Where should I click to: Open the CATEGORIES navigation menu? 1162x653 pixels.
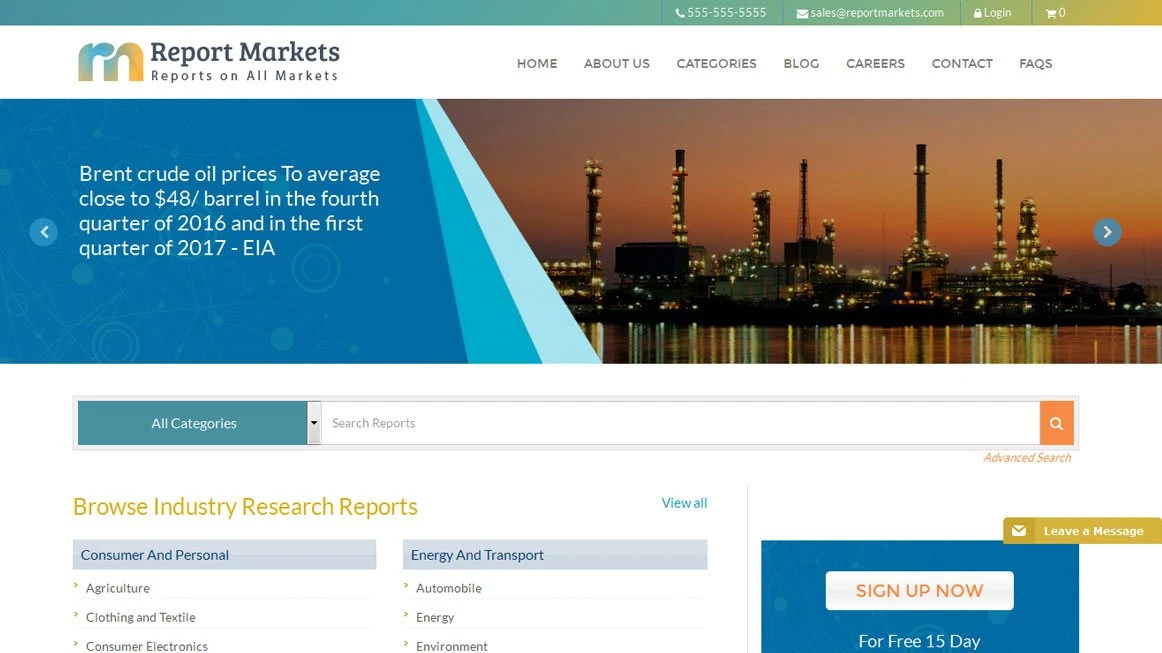click(x=716, y=63)
